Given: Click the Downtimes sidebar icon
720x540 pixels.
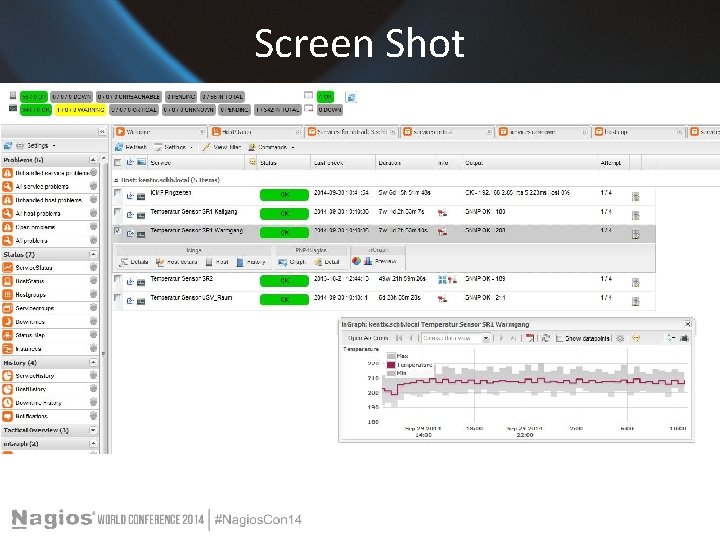Looking at the screenshot, I should (7, 321).
